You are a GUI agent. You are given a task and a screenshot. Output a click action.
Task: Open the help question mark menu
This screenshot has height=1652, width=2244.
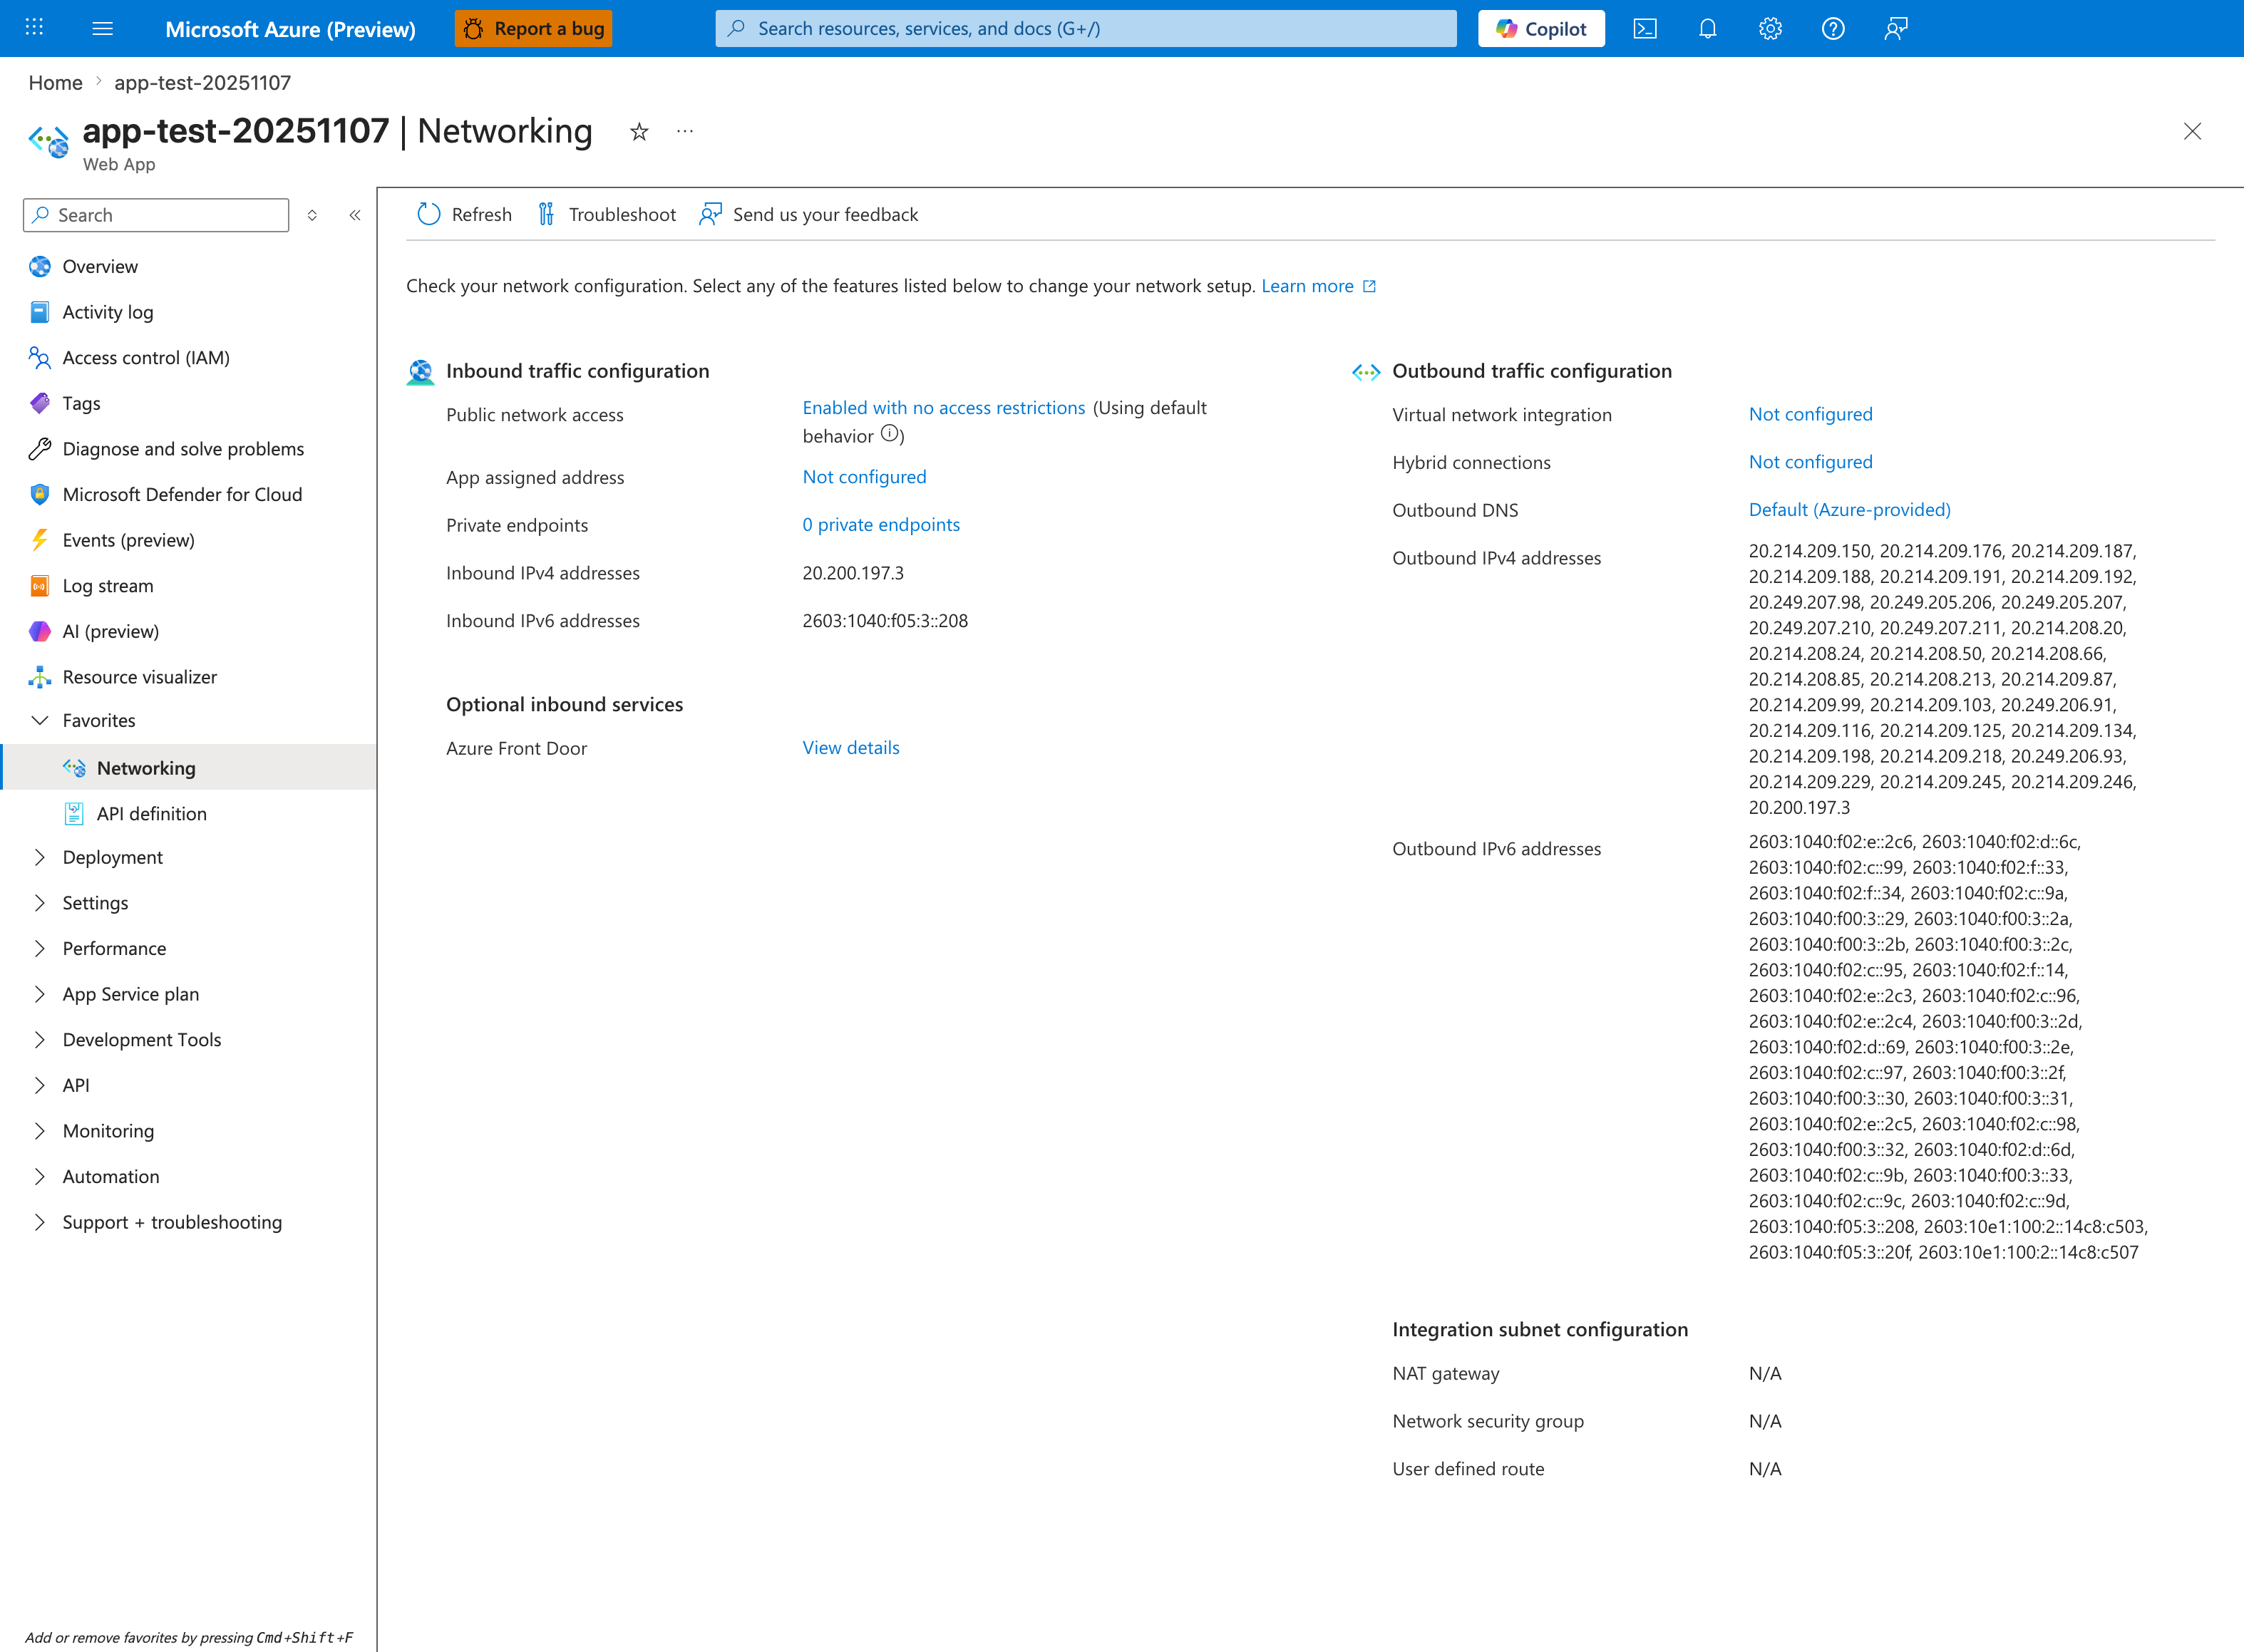[x=1833, y=28]
